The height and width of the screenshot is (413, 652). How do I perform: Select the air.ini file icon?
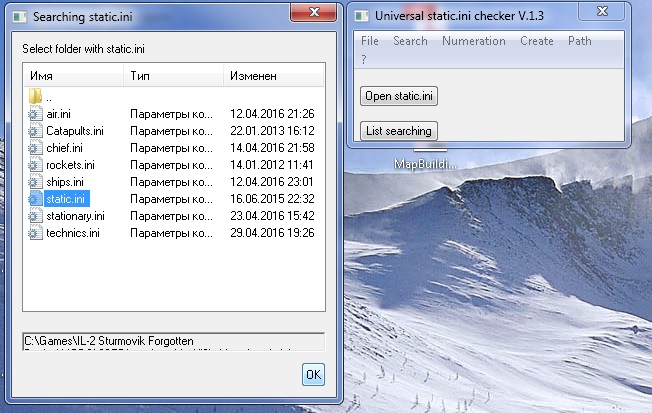point(35,114)
